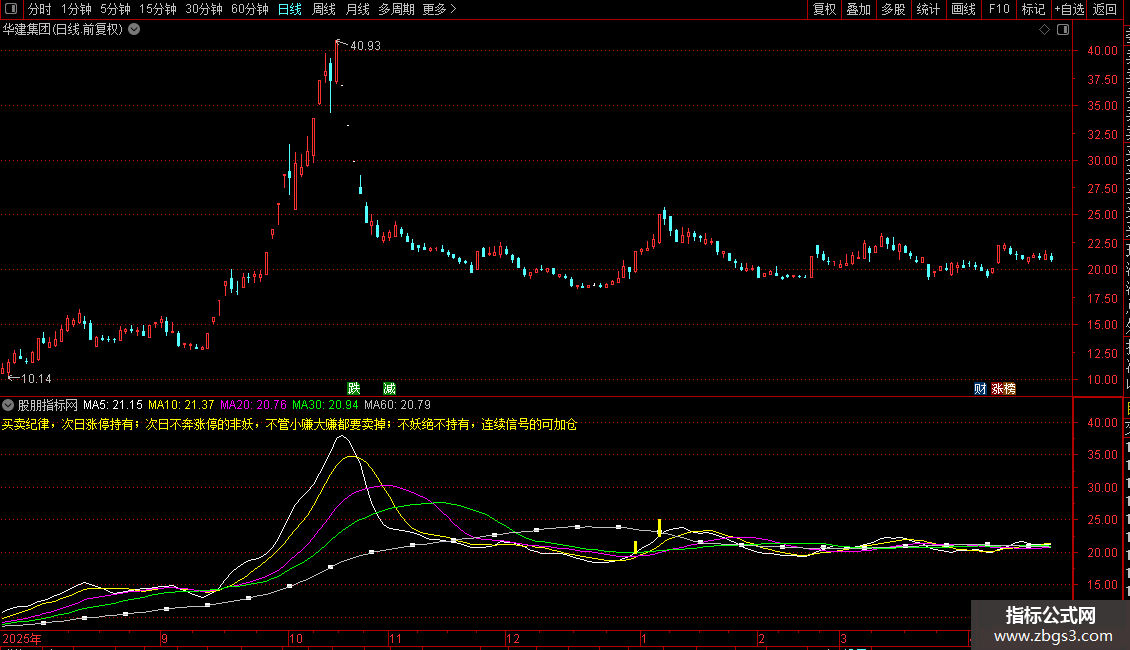Open the 统计 statistics tool
Screen dimensions: 1130x650
928,9
